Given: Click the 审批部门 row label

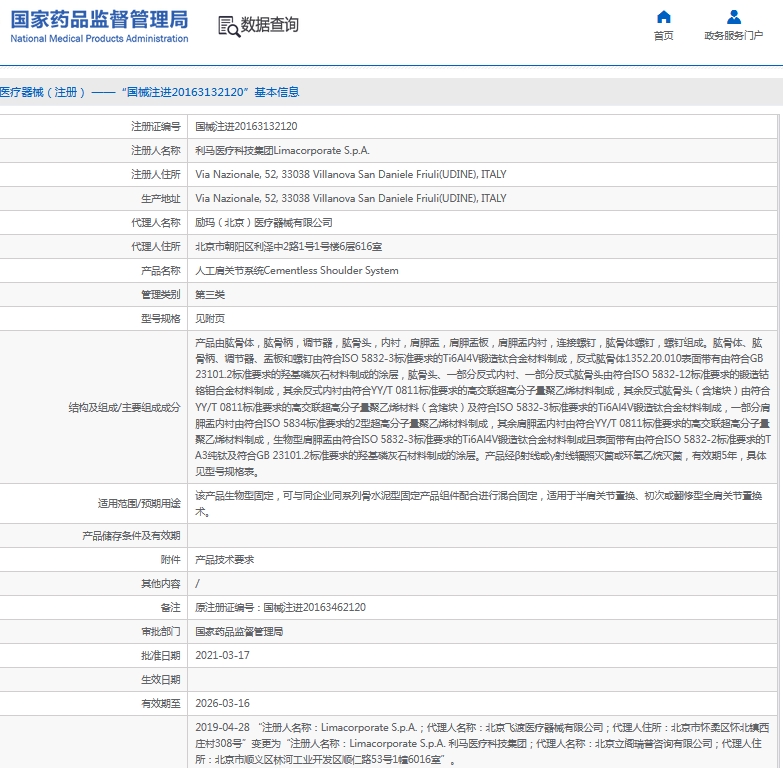Looking at the screenshot, I should click(160, 631).
